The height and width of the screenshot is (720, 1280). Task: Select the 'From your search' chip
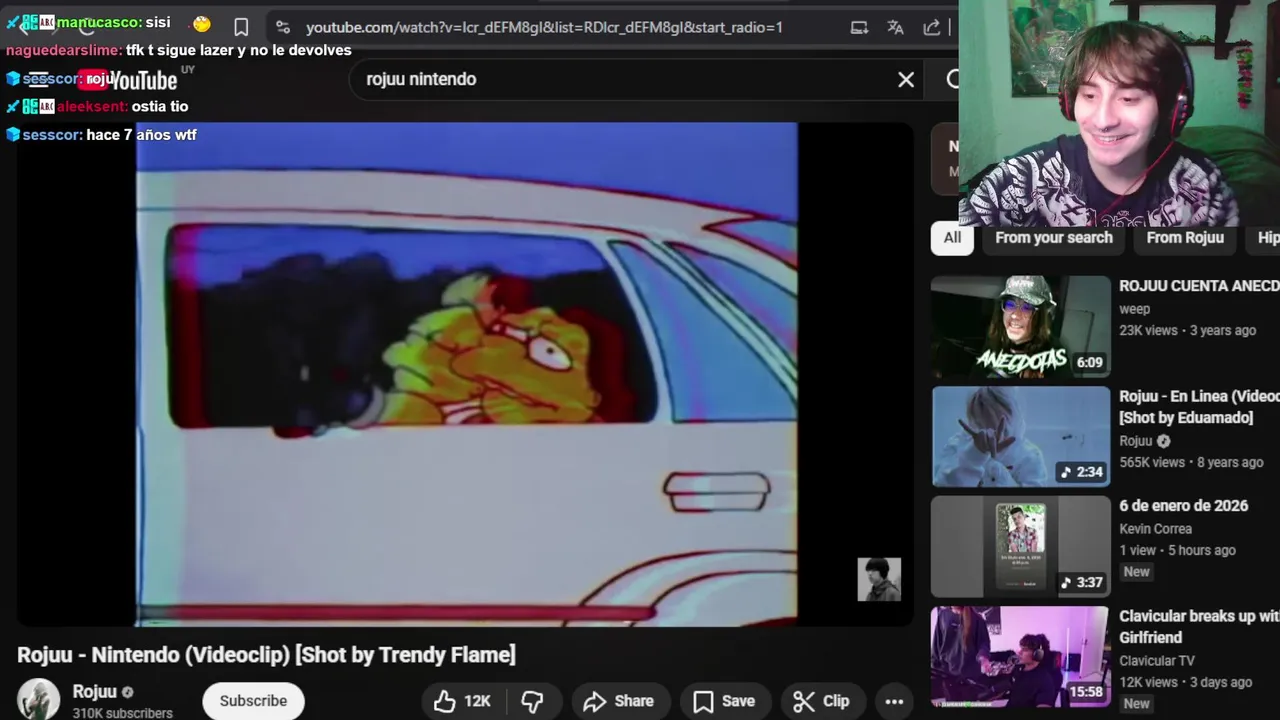coord(1054,237)
